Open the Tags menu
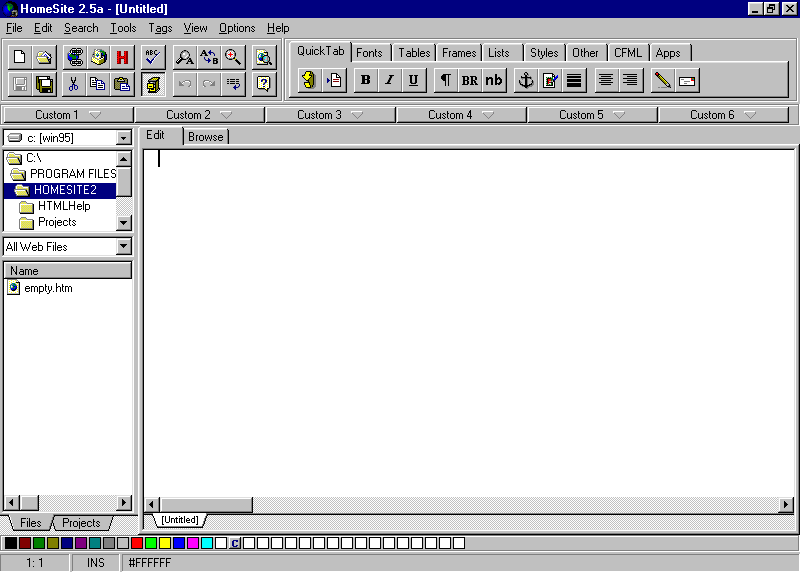The width and height of the screenshot is (800, 572). coord(160,28)
